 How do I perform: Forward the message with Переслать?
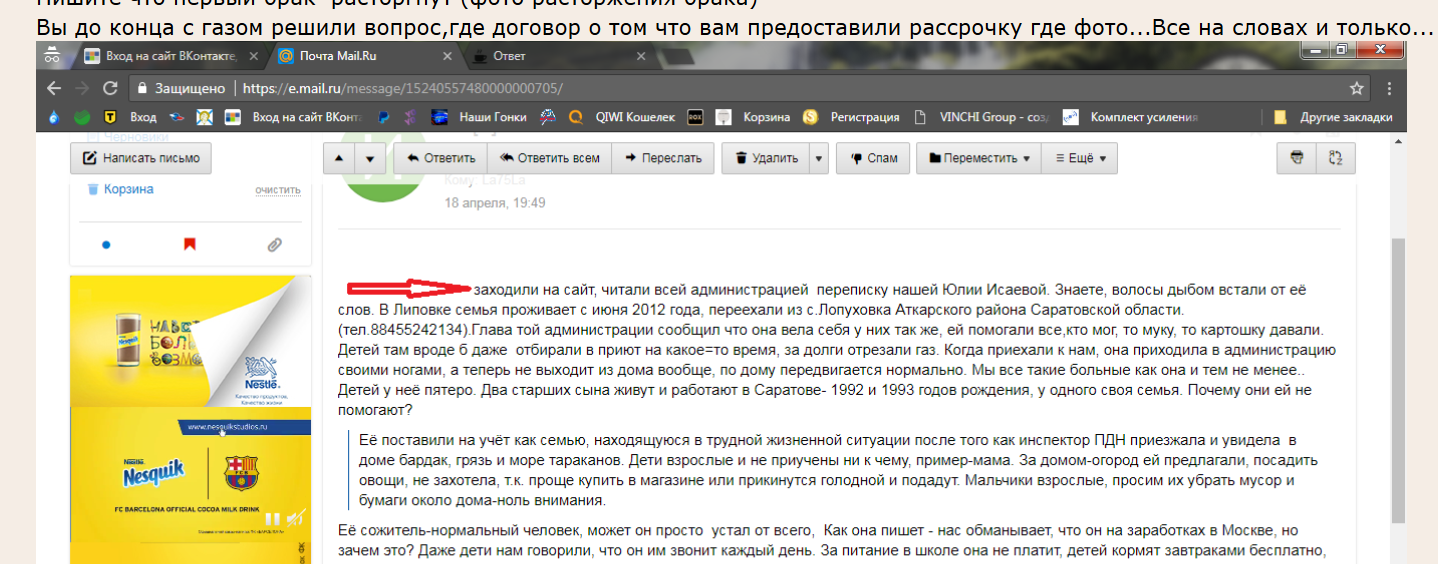(663, 158)
